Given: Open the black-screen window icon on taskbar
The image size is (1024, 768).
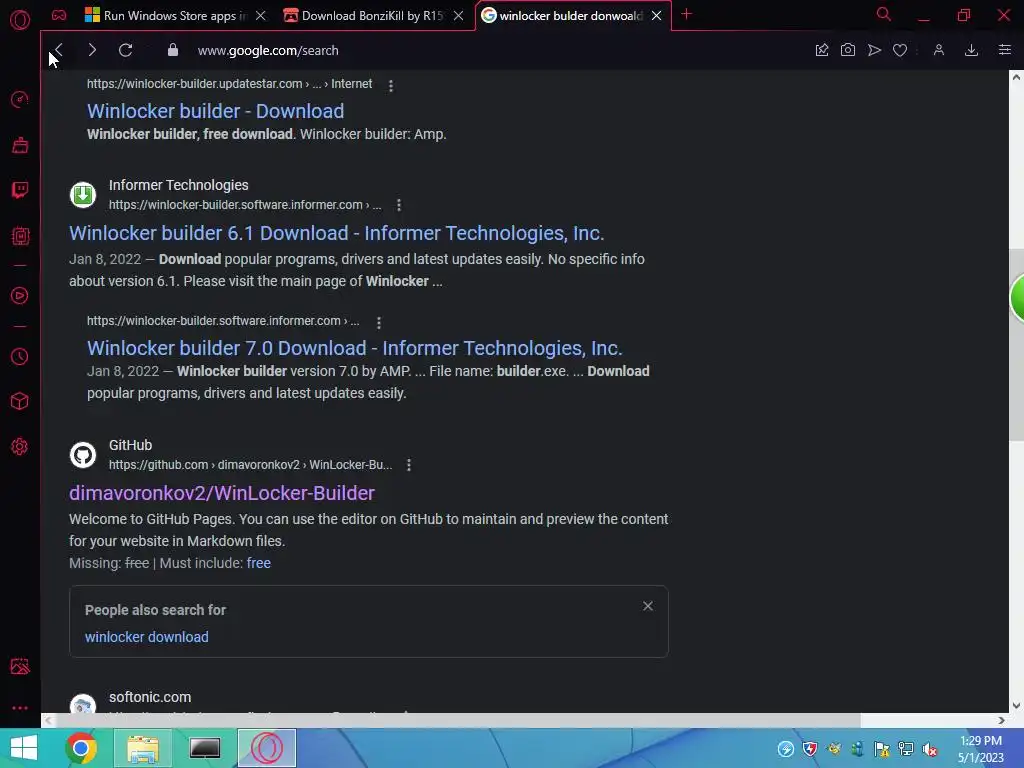Looking at the screenshot, I should pos(204,748).
